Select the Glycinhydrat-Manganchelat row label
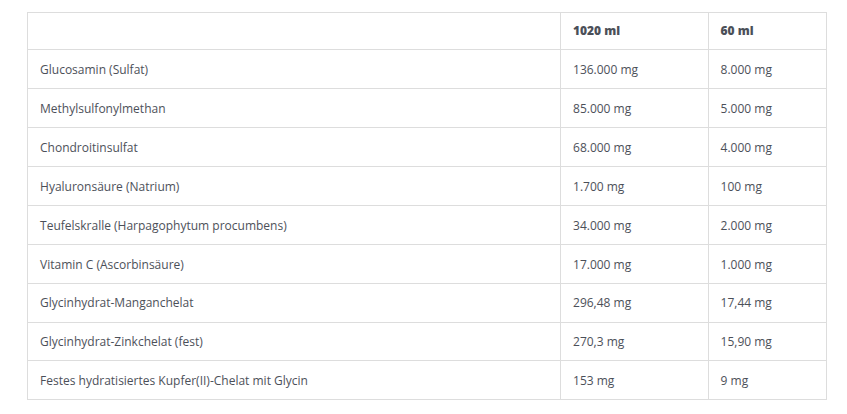 116,304
